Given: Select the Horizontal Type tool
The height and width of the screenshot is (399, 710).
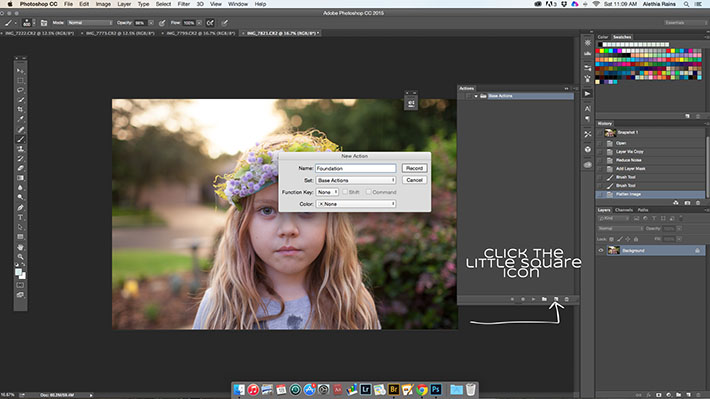Looking at the screenshot, I should point(20,217).
